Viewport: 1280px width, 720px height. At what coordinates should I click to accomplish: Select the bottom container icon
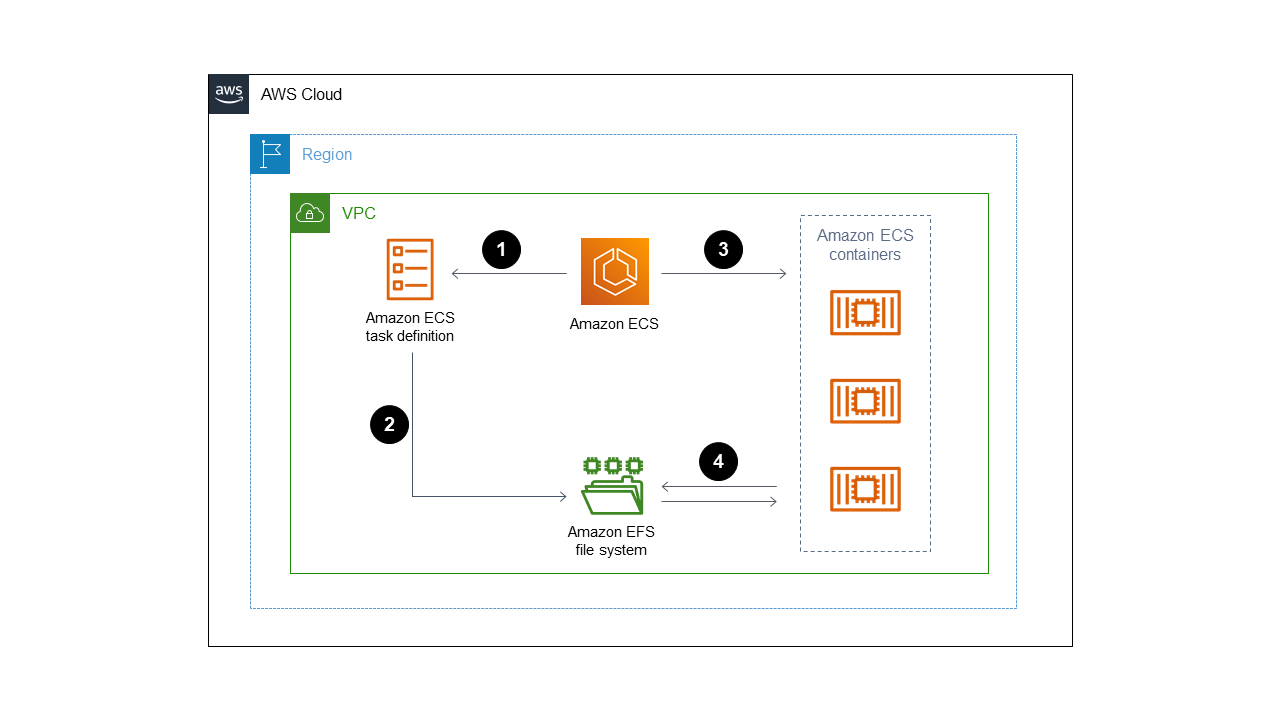pyautogui.click(x=865, y=489)
